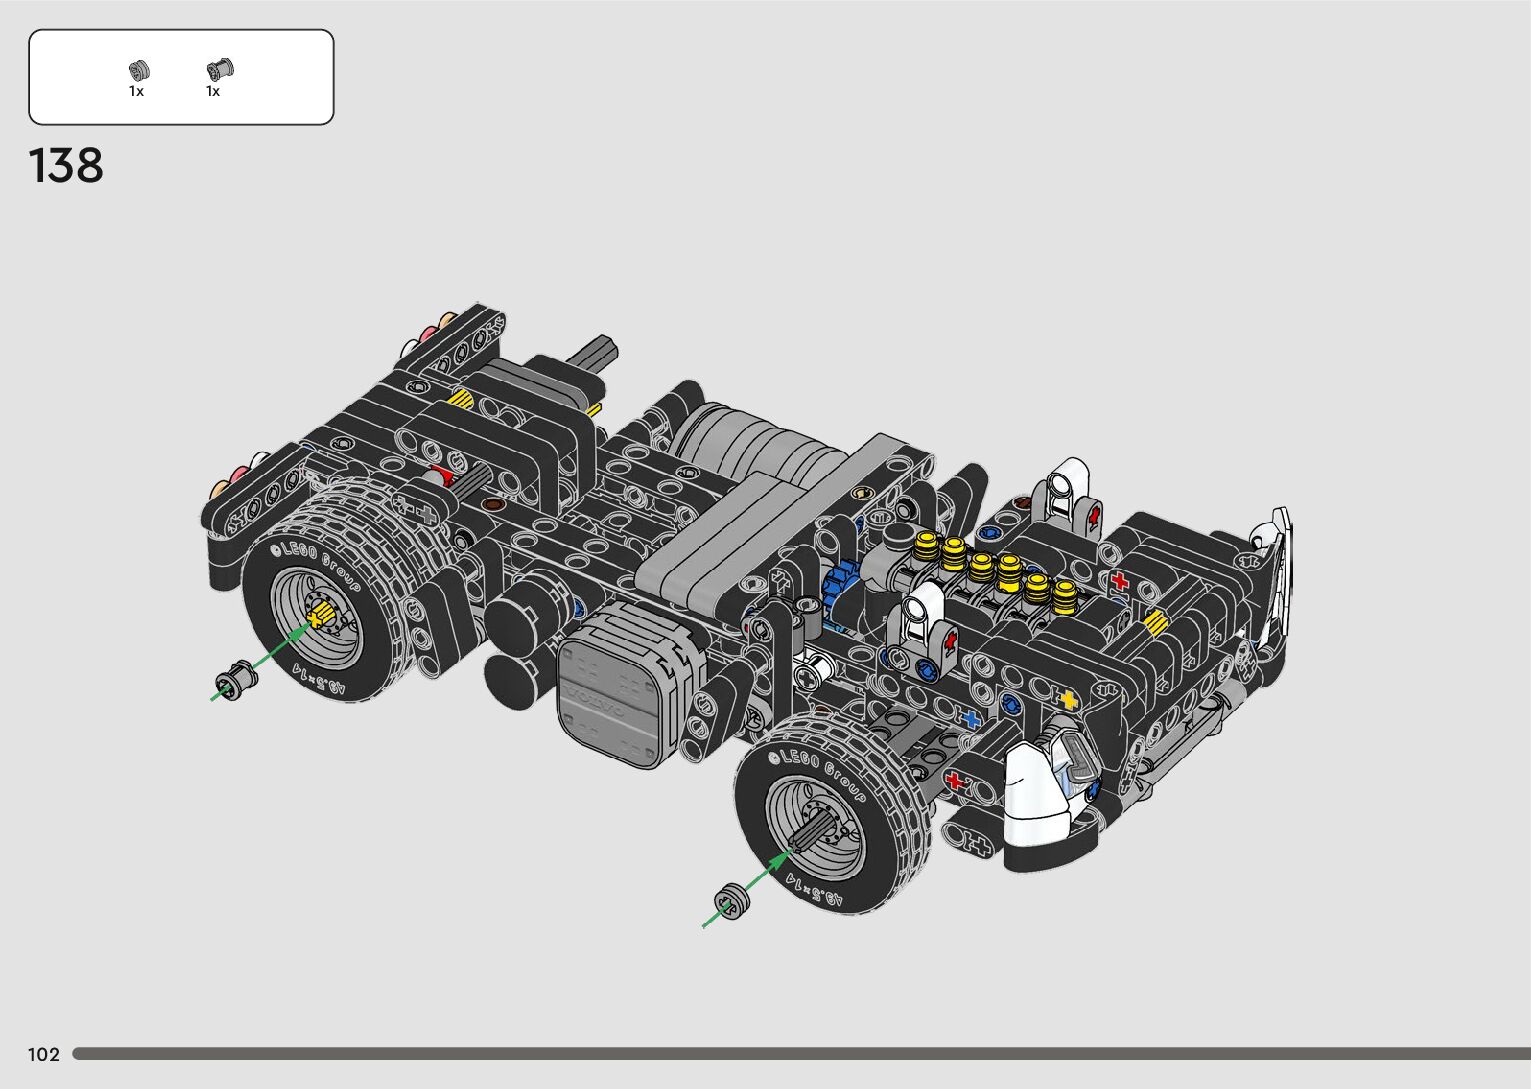The image size is (1531, 1089).
Task: Click the first part icon in the parts box
Action: [139, 70]
